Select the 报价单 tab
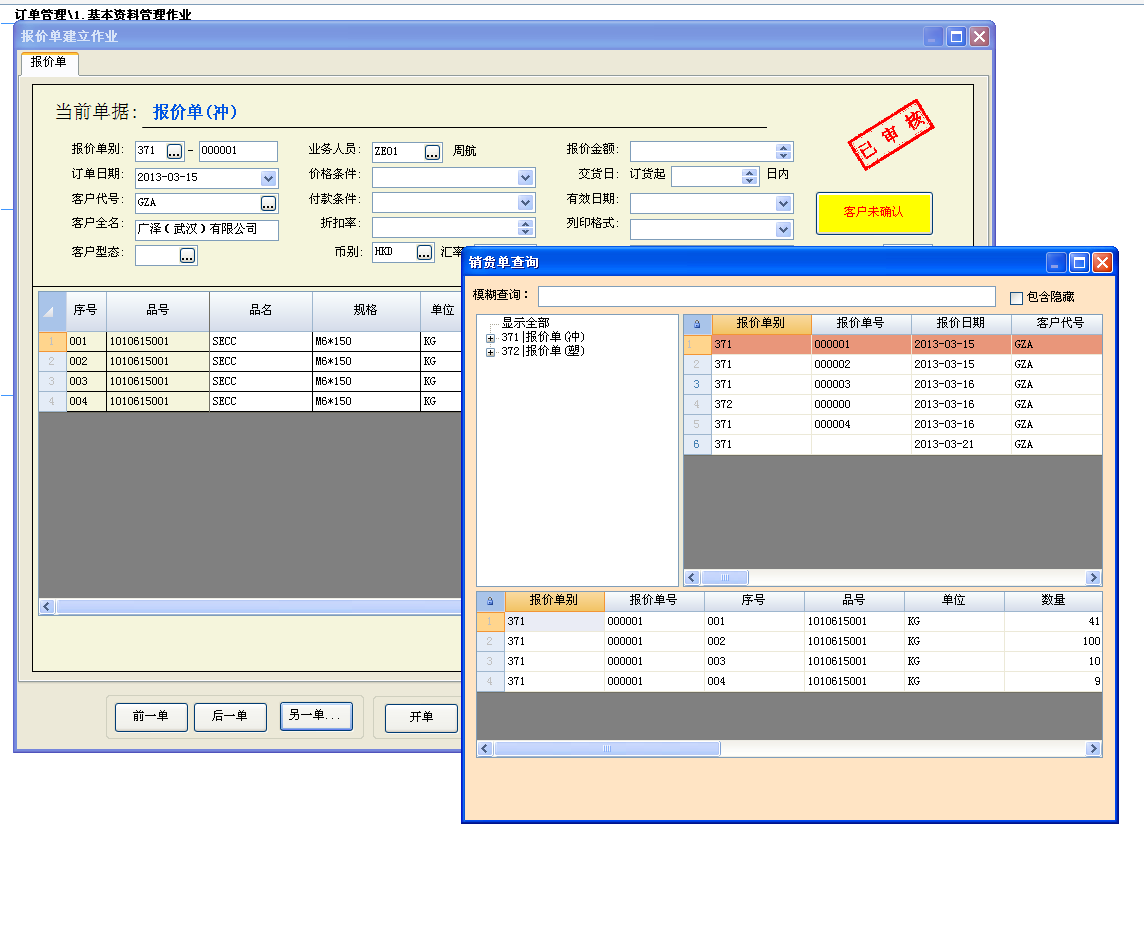The image size is (1144, 939). point(49,62)
